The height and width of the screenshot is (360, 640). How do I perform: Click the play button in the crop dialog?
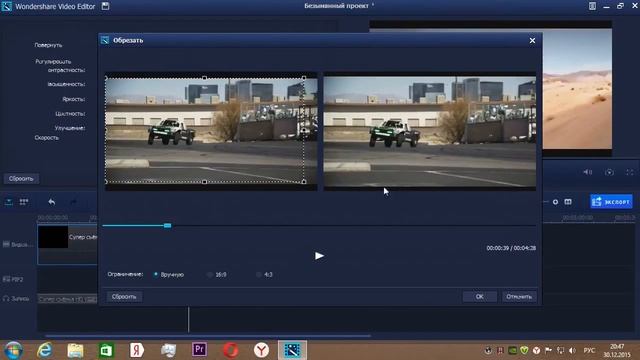coord(319,256)
